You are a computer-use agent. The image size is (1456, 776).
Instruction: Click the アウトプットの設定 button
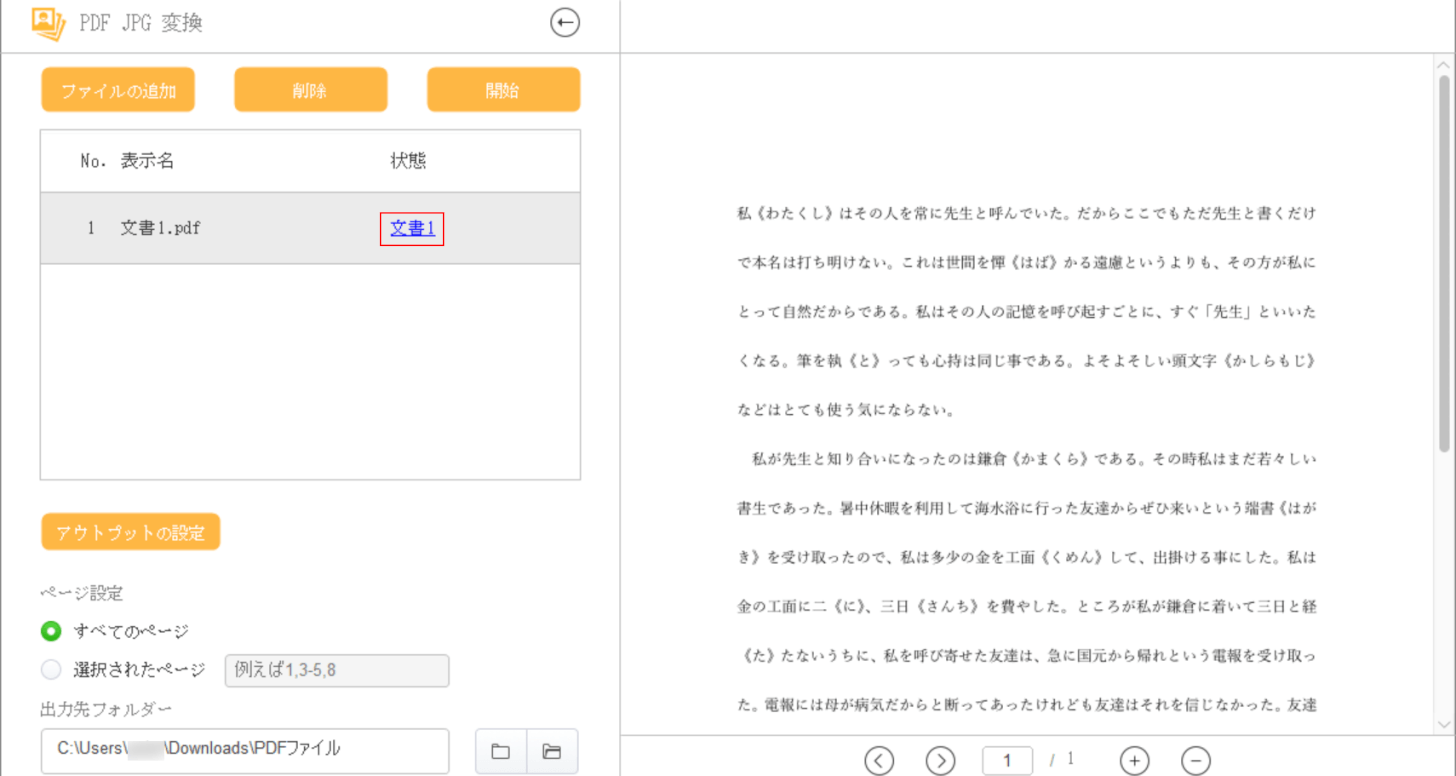point(131,532)
